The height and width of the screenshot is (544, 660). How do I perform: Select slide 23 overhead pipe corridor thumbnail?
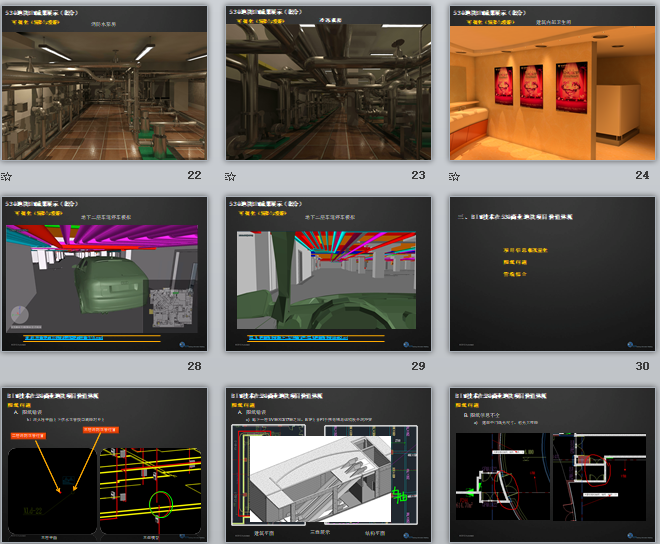329,83
